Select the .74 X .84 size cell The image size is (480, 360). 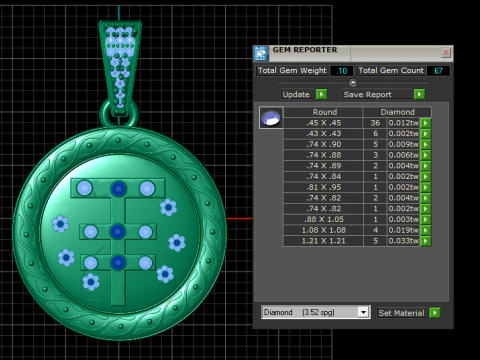pyautogui.click(x=323, y=176)
